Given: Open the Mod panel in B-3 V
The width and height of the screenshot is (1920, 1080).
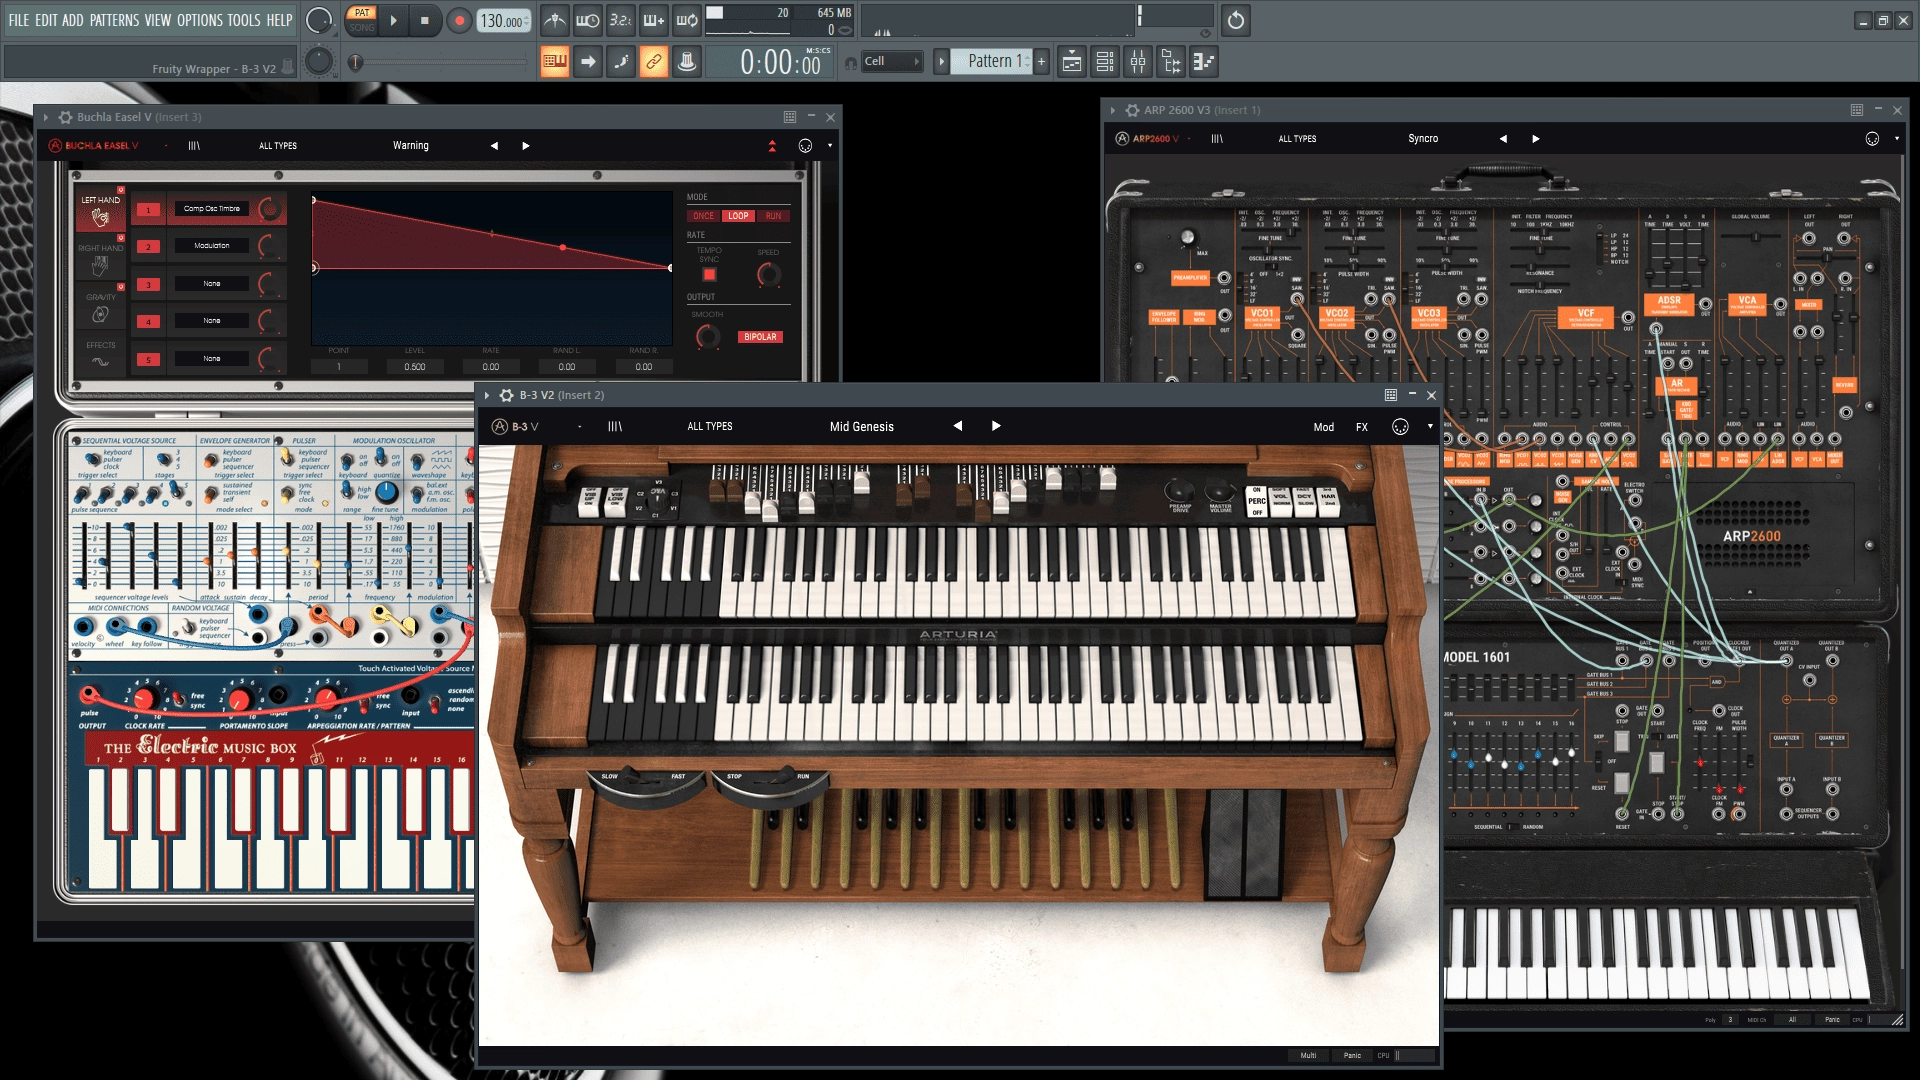Looking at the screenshot, I should point(1323,427).
